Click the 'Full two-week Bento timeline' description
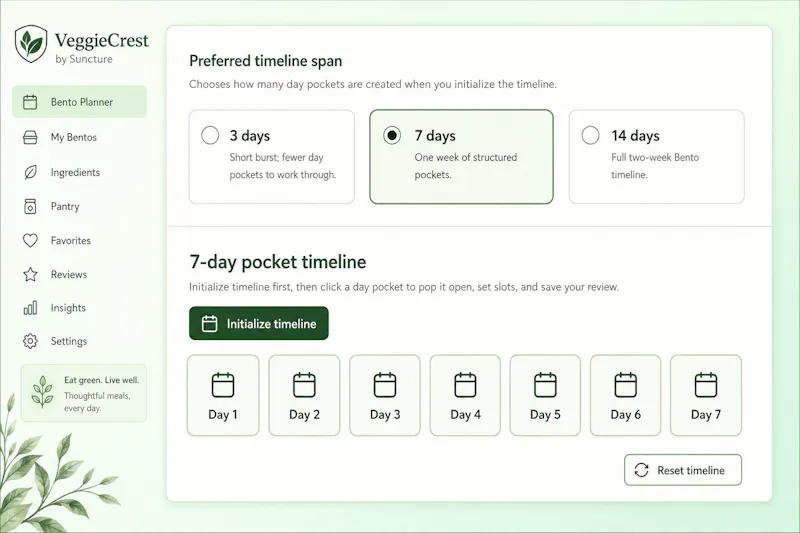This screenshot has width=800, height=533. click(x=655, y=166)
